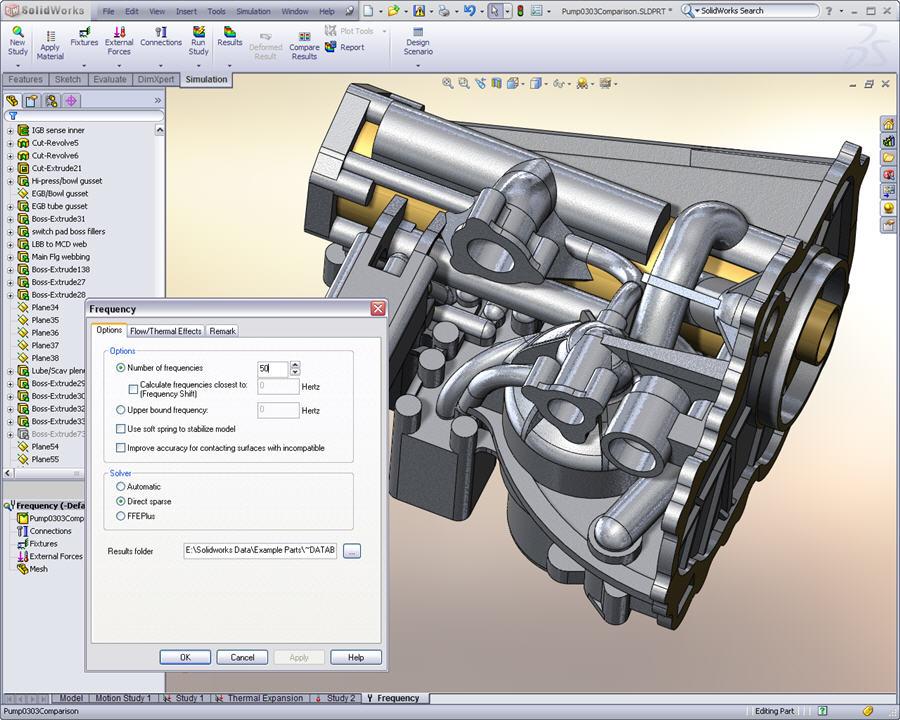The height and width of the screenshot is (720, 900).
Task: Expand the LBB to MCD web feature
Action: (10, 244)
